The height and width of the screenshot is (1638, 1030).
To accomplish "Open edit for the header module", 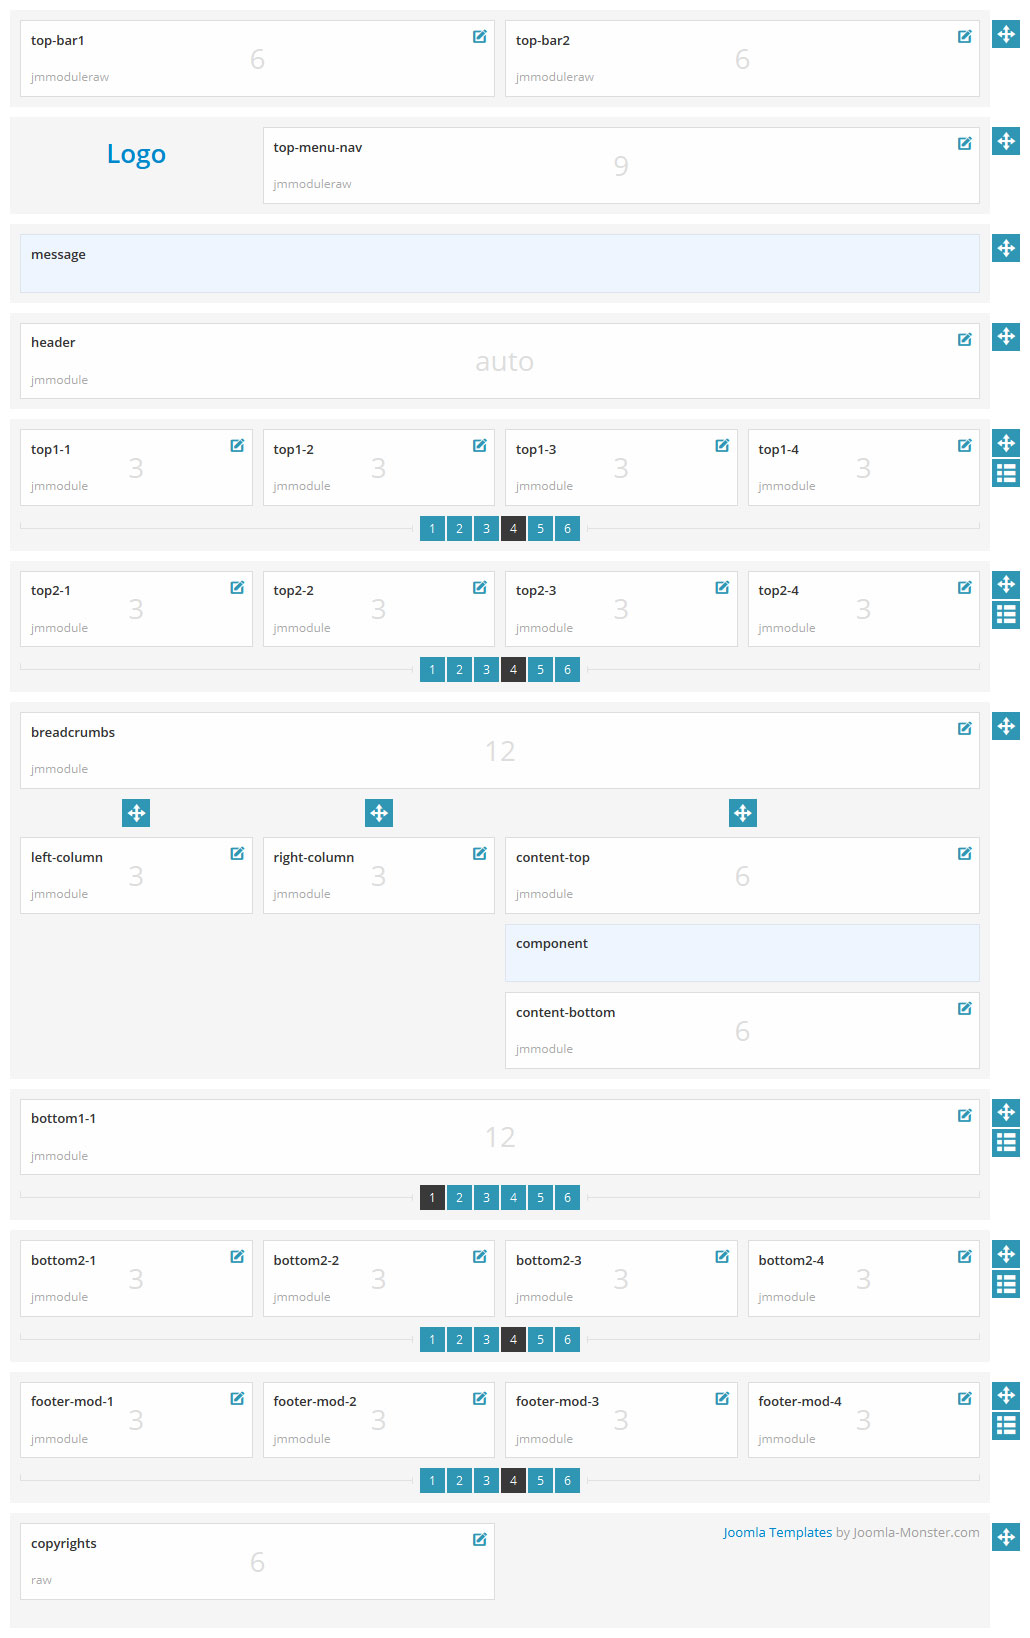I will click(964, 340).
